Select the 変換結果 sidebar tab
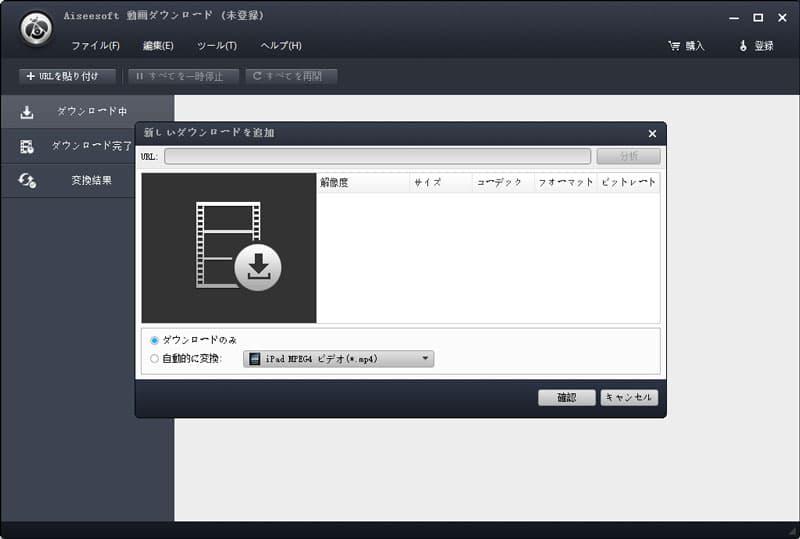The height and width of the screenshot is (539, 800). coord(68,180)
